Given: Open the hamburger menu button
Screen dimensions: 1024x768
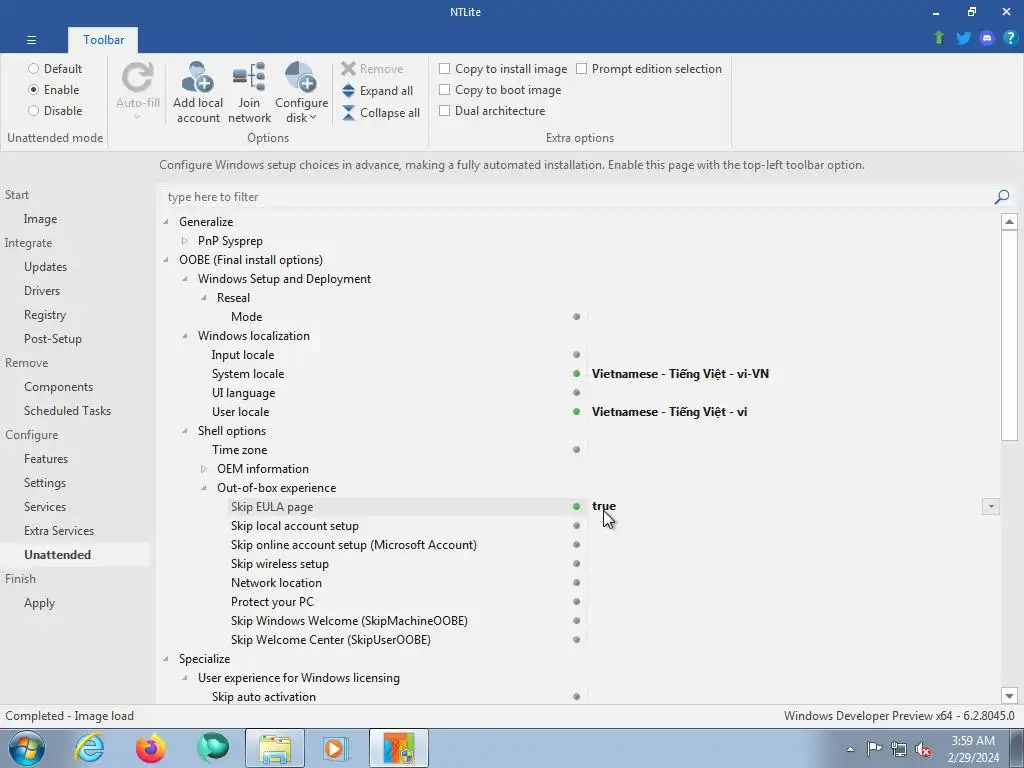Looking at the screenshot, I should pyautogui.click(x=31, y=40).
